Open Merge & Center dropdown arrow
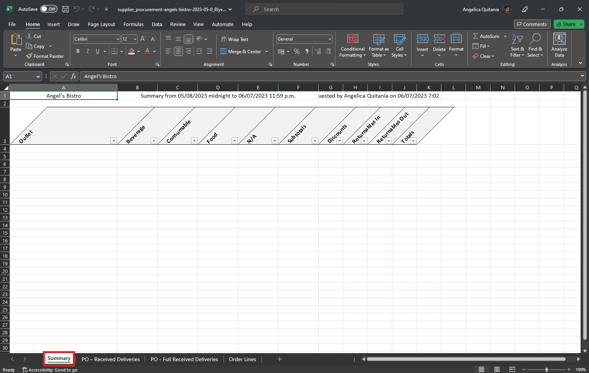Image resolution: width=589 pixels, height=373 pixels. pos(267,51)
